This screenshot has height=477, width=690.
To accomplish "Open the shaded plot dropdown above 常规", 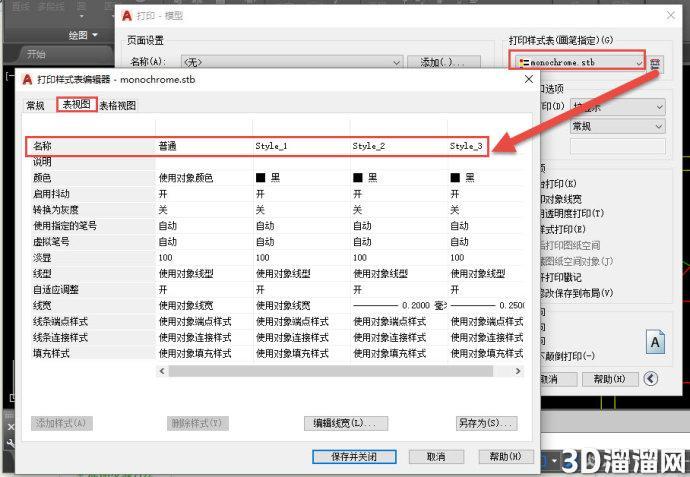I will 617,107.
